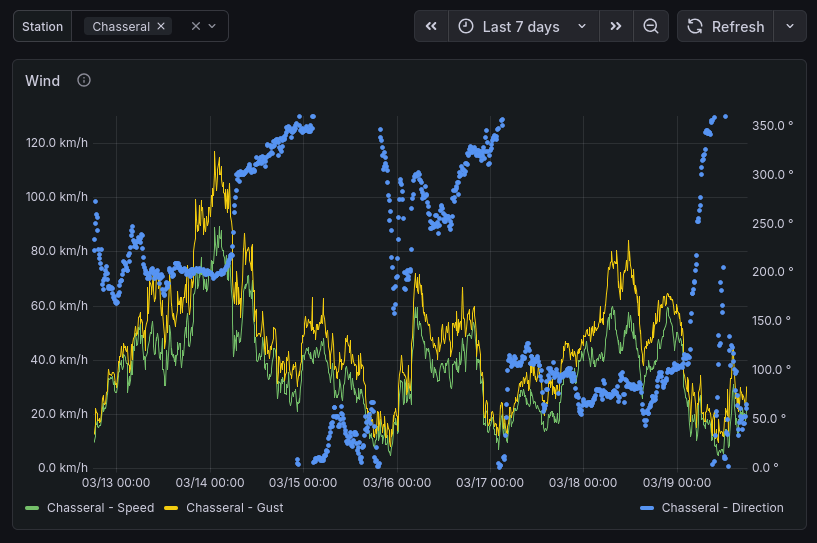
Task: Click the circular refresh arrows icon
Action: 695,27
